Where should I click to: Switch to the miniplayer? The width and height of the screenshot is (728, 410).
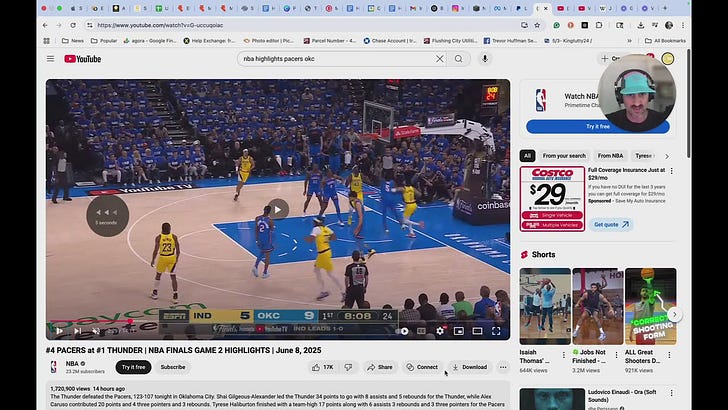tap(459, 331)
